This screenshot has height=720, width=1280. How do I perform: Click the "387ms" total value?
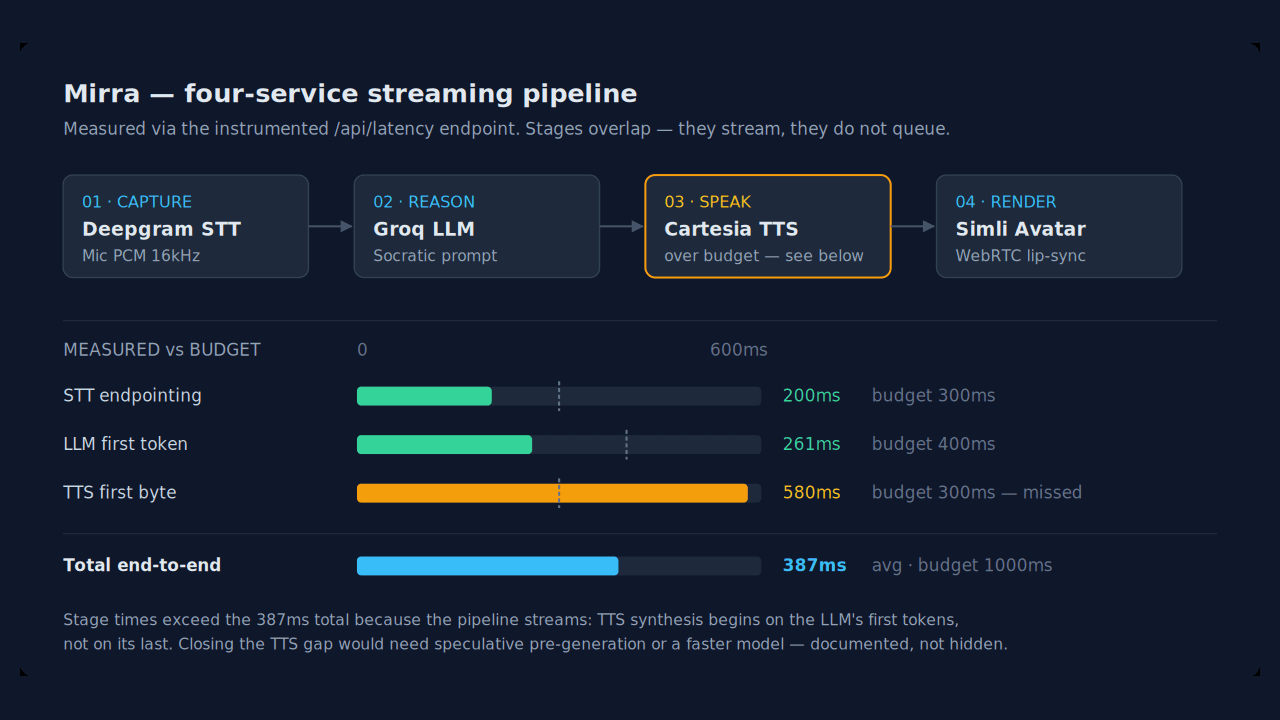coord(815,566)
